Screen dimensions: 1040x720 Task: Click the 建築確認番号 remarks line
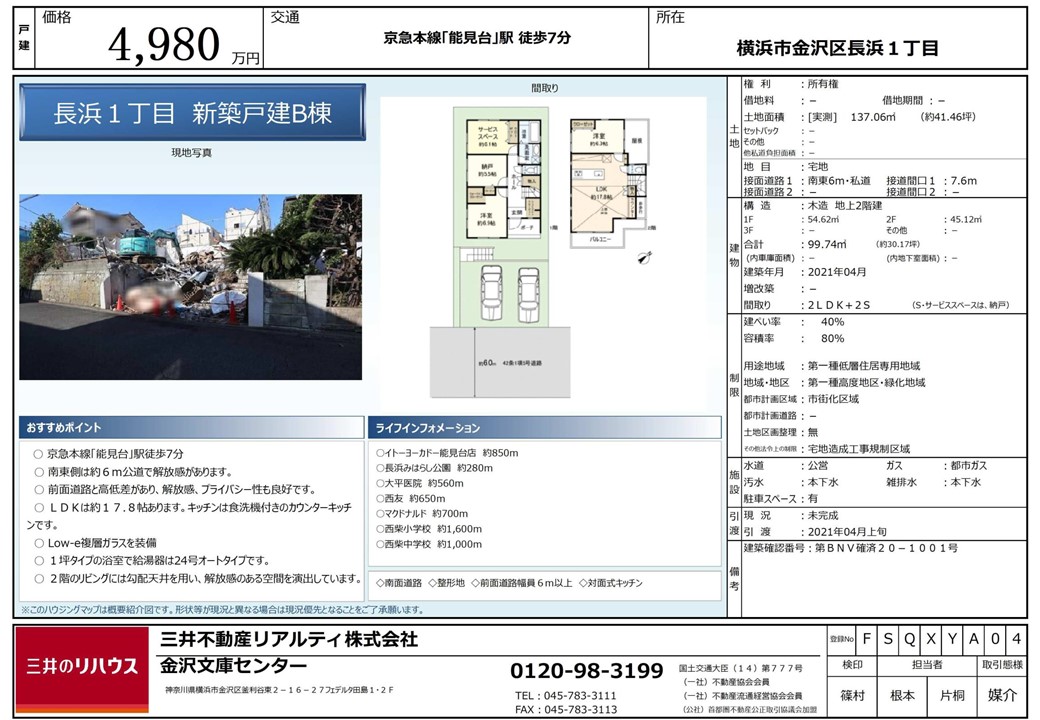[x=852, y=549]
